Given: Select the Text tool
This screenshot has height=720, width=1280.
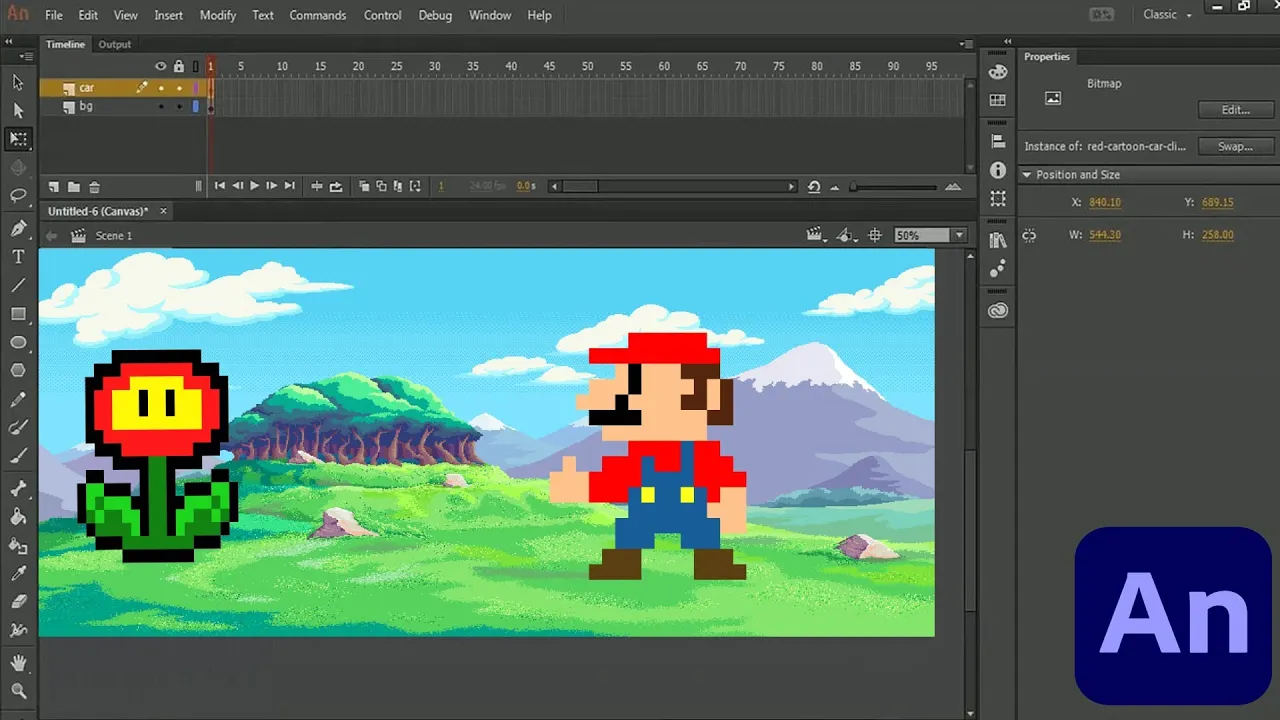Looking at the screenshot, I should pyautogui.click(x=18, y=257).
